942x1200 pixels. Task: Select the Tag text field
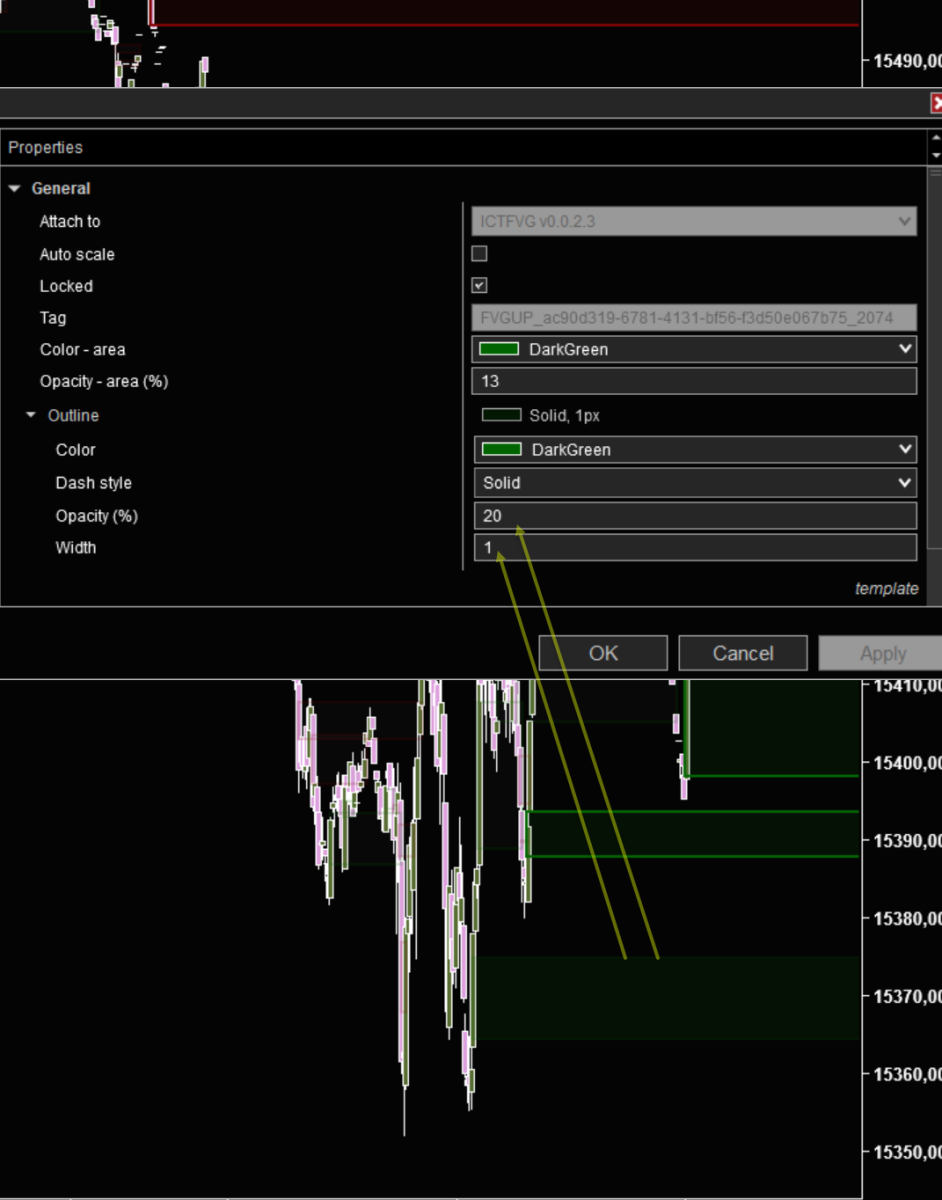tap(694, 318)
